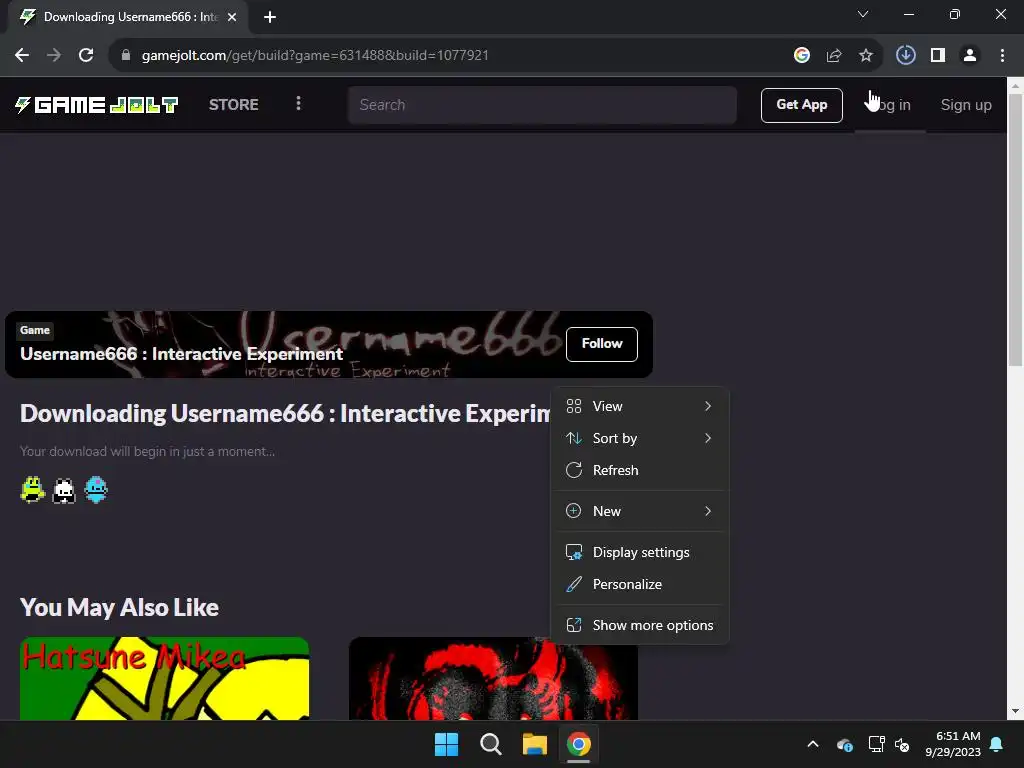Open the red and black game thumbnail
This screenshot has height=768, width=1024.
click(x=493, y=679)
